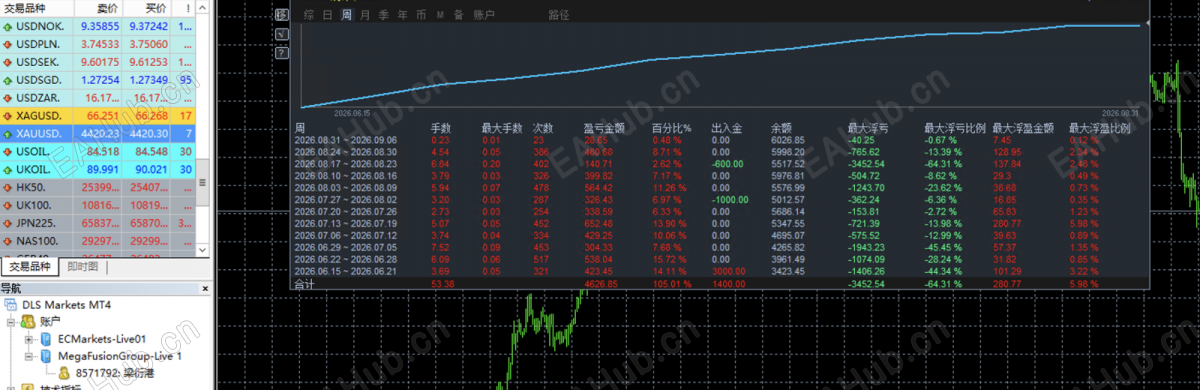The height and width of the screenshot is (390, 1200).
Task: Select the 年 yearly tab
Action: tap(402, 15)
